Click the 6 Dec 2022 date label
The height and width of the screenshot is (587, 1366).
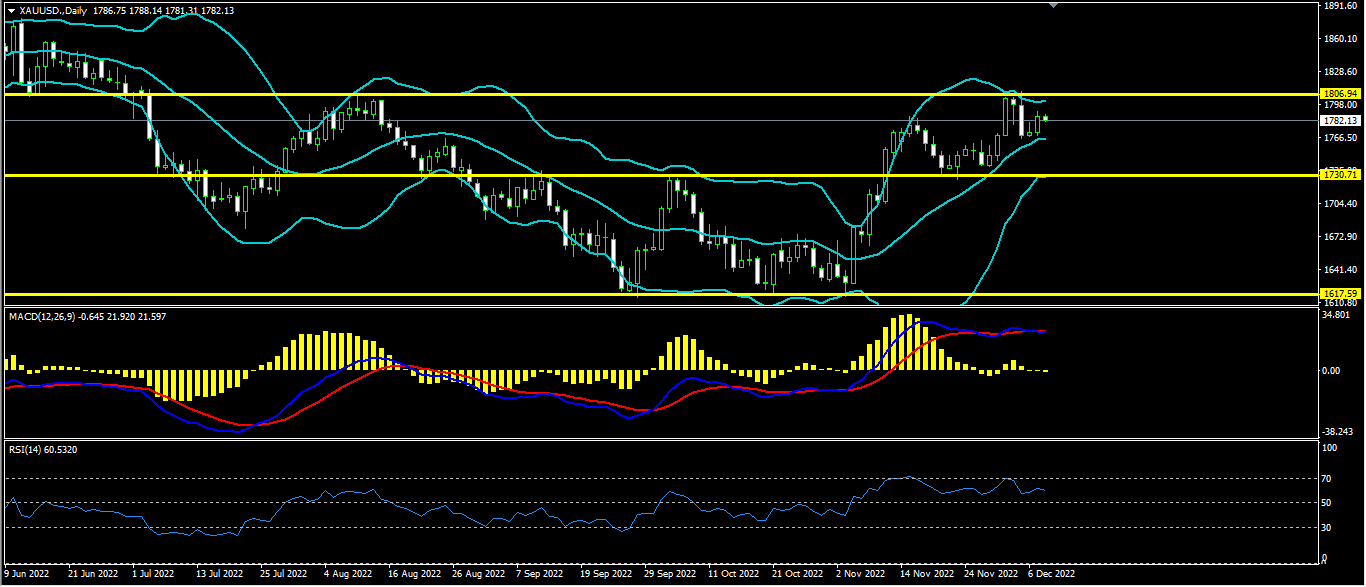point(1051,575)
